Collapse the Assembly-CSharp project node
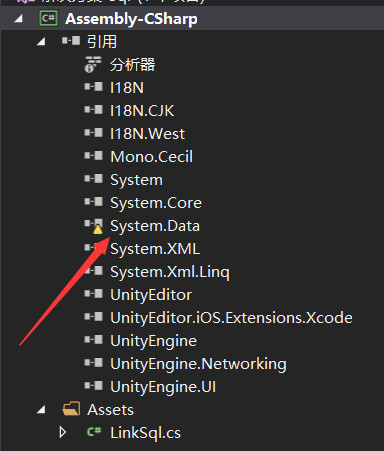Viewport: 384px width, 451px height. [x=19, y=19]
